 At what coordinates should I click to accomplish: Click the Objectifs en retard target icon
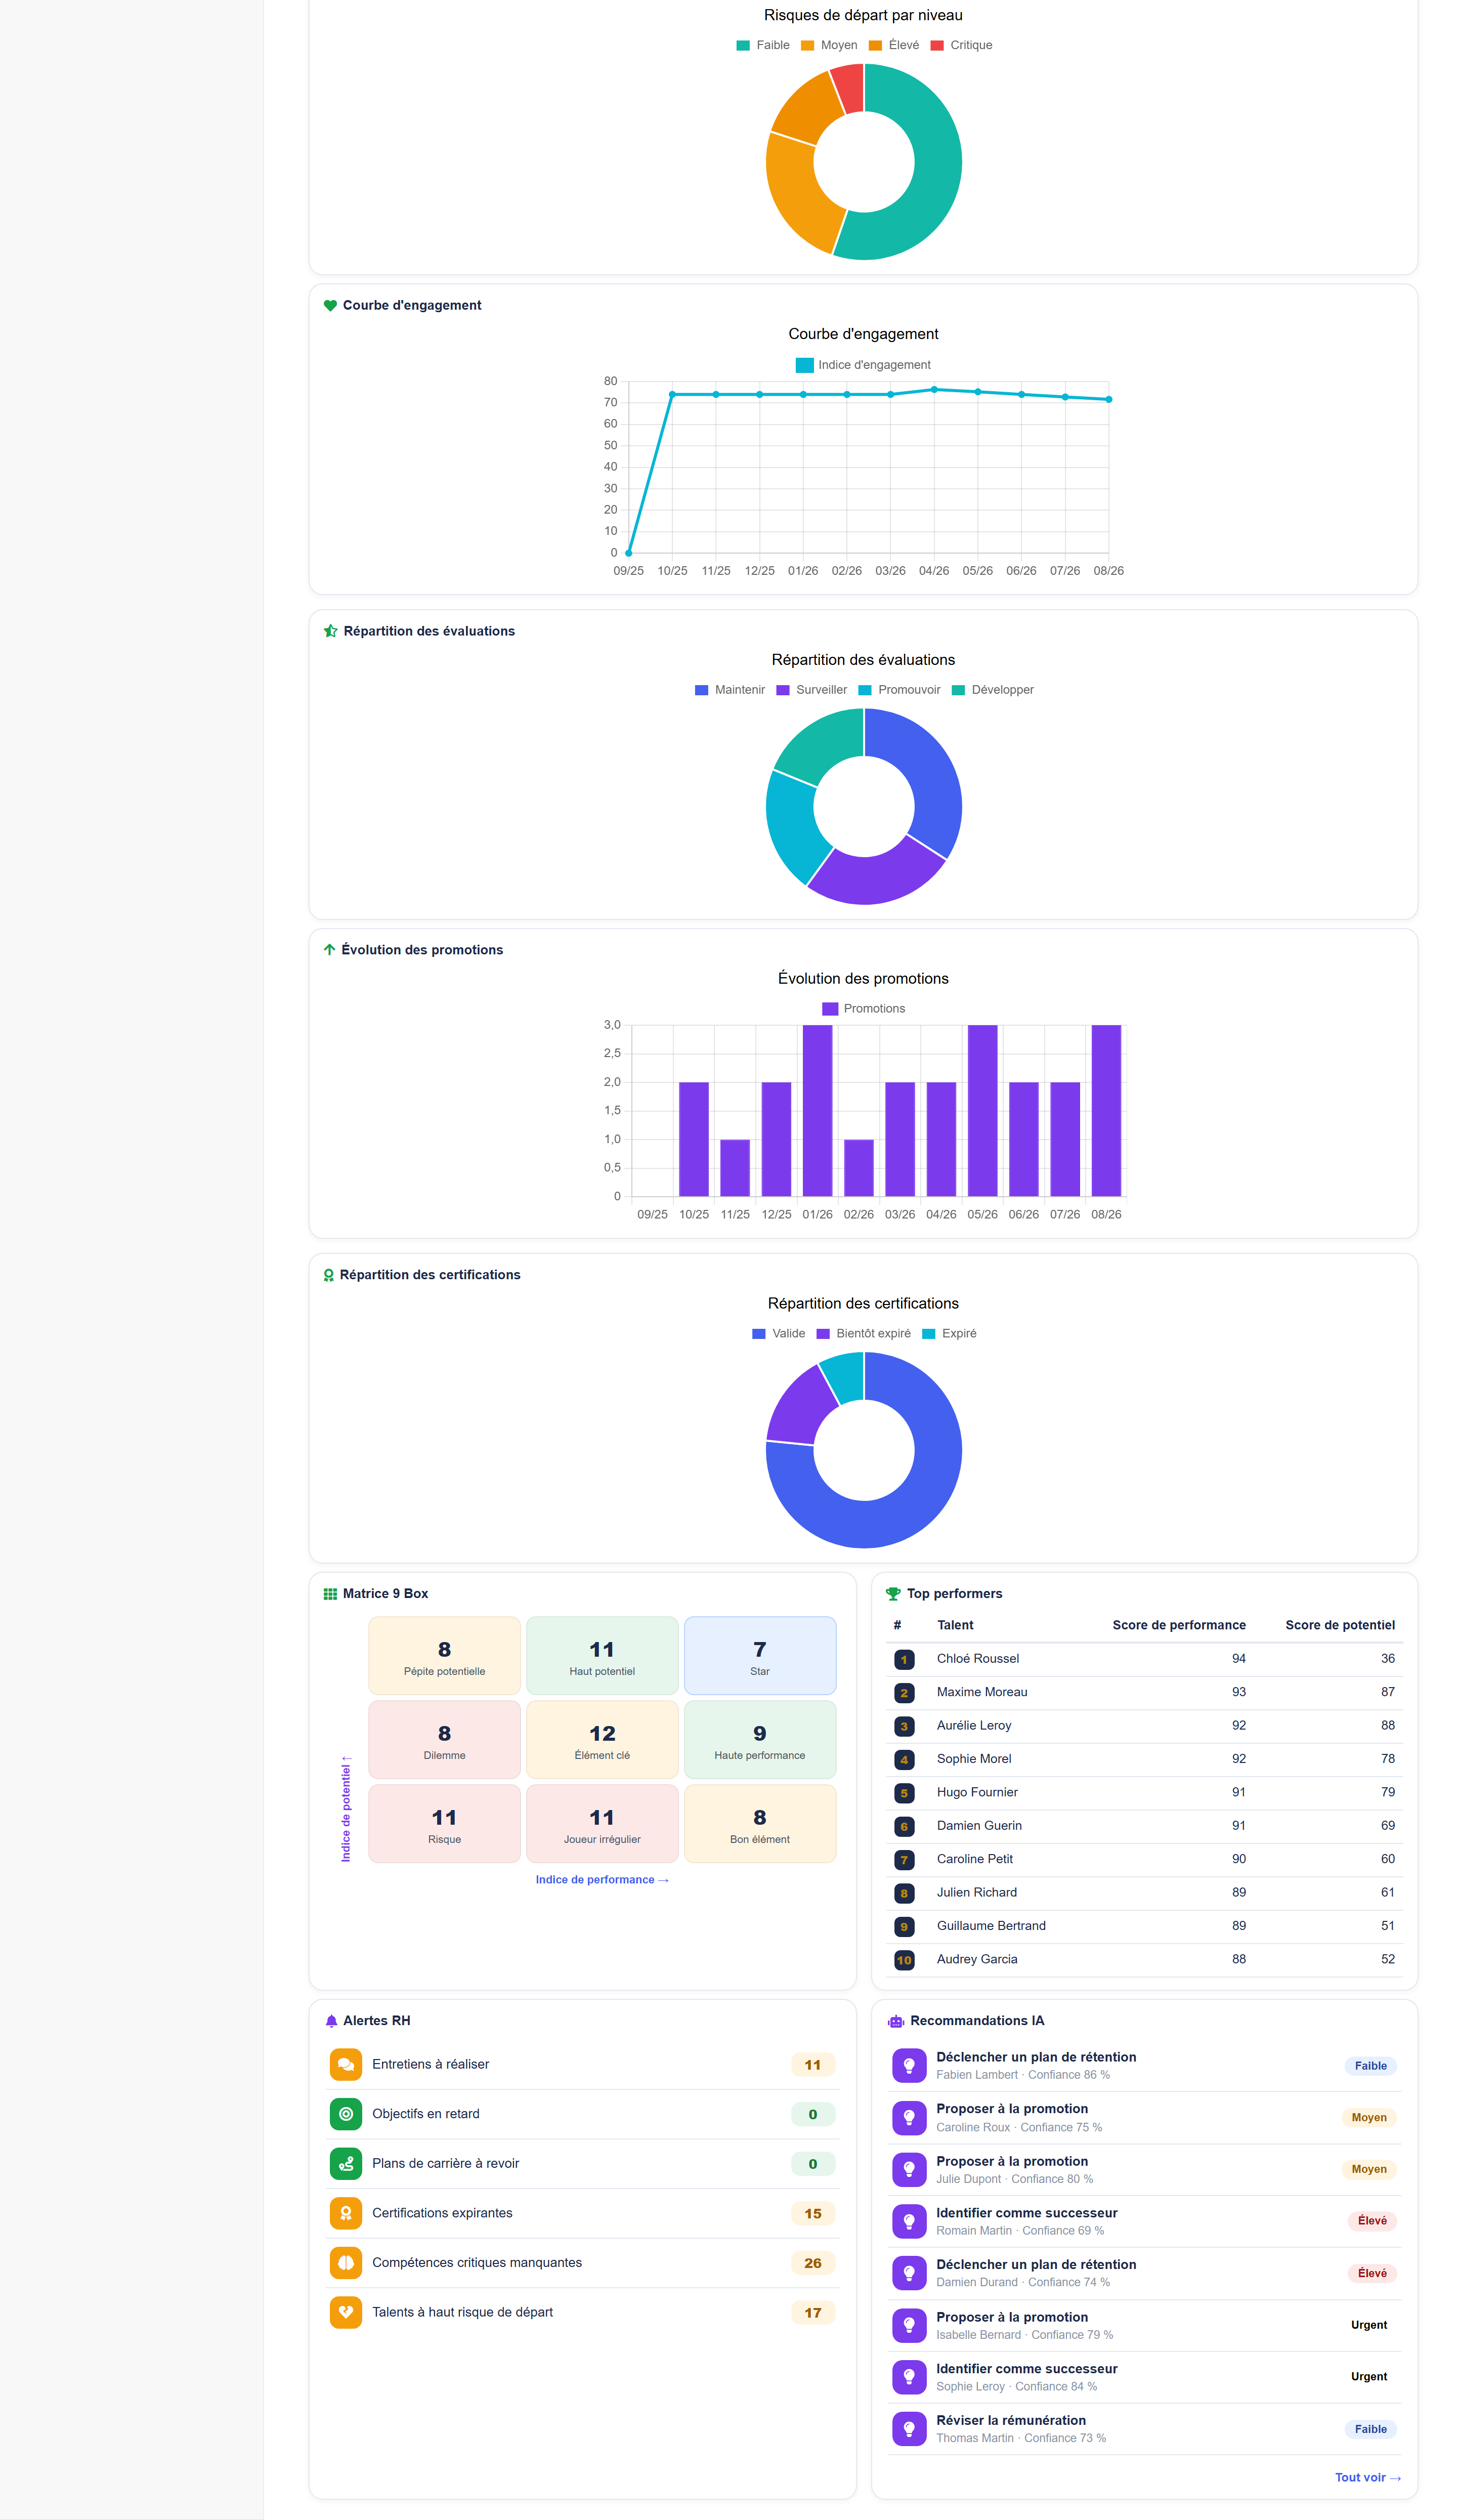pos(345,2114)
